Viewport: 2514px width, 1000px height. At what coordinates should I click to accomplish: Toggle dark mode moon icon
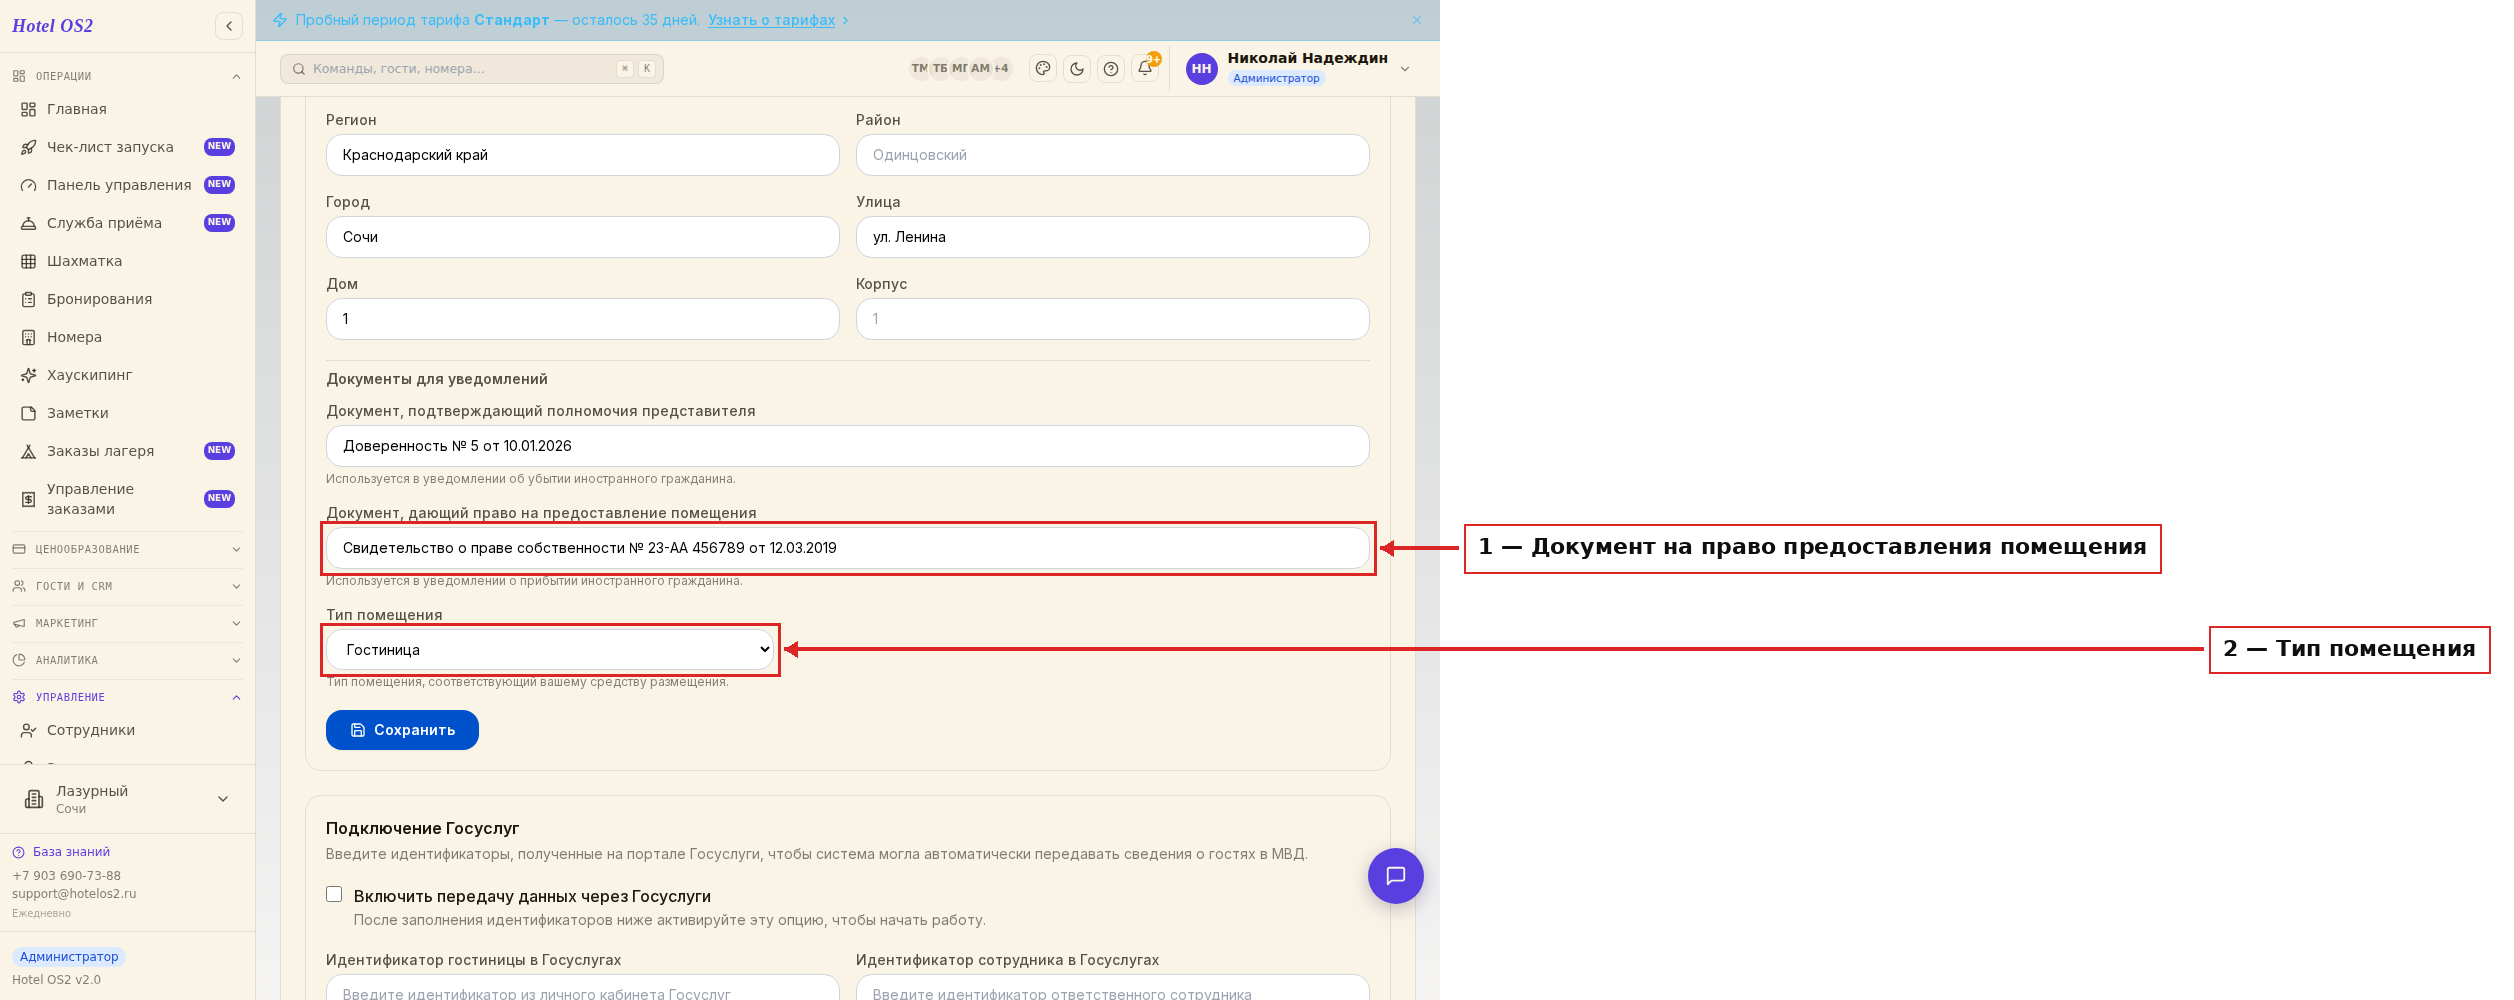point(1077,69)
